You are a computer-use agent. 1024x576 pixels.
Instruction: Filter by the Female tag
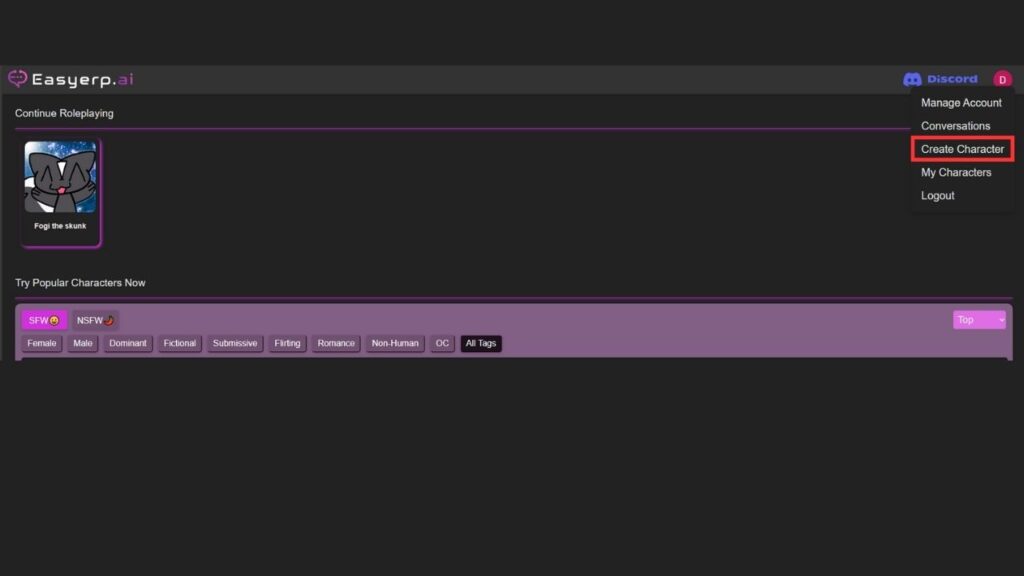point(42,343)
